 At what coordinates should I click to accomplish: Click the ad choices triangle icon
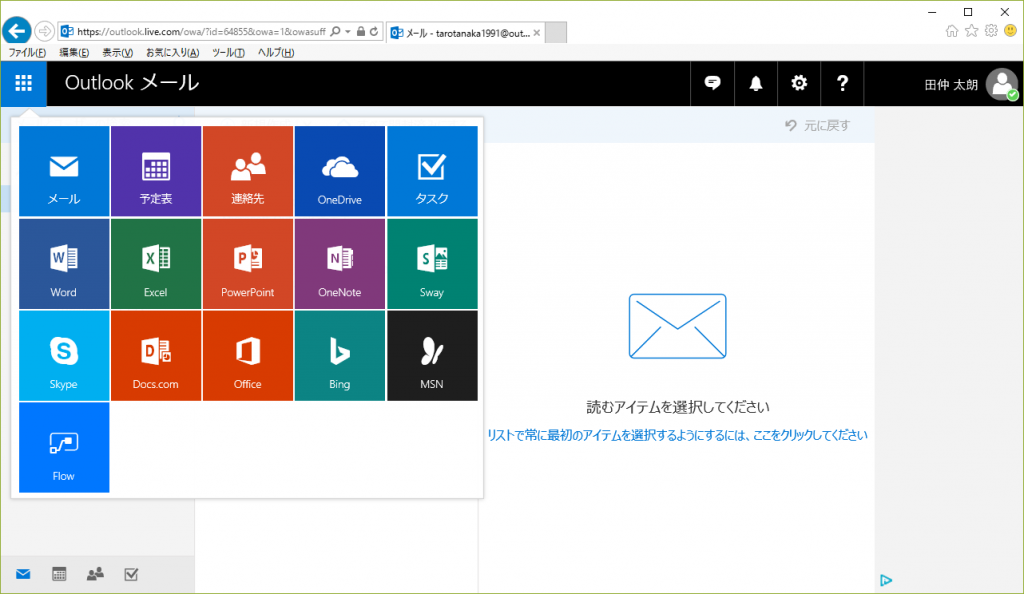886,580
